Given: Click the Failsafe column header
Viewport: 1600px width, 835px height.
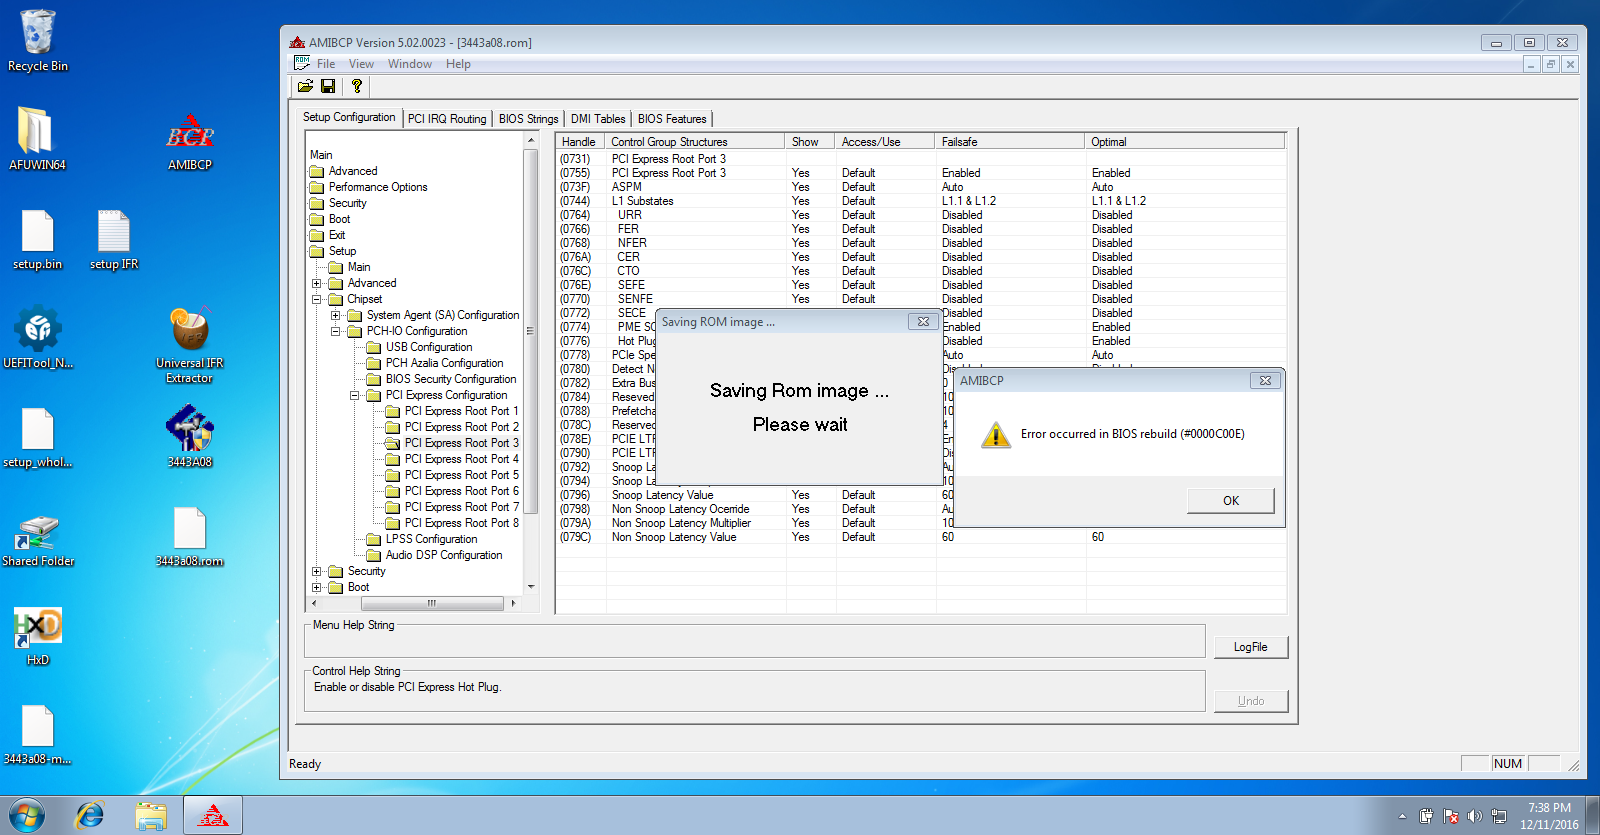Looking at the screenshot, I should point(1010,142).
